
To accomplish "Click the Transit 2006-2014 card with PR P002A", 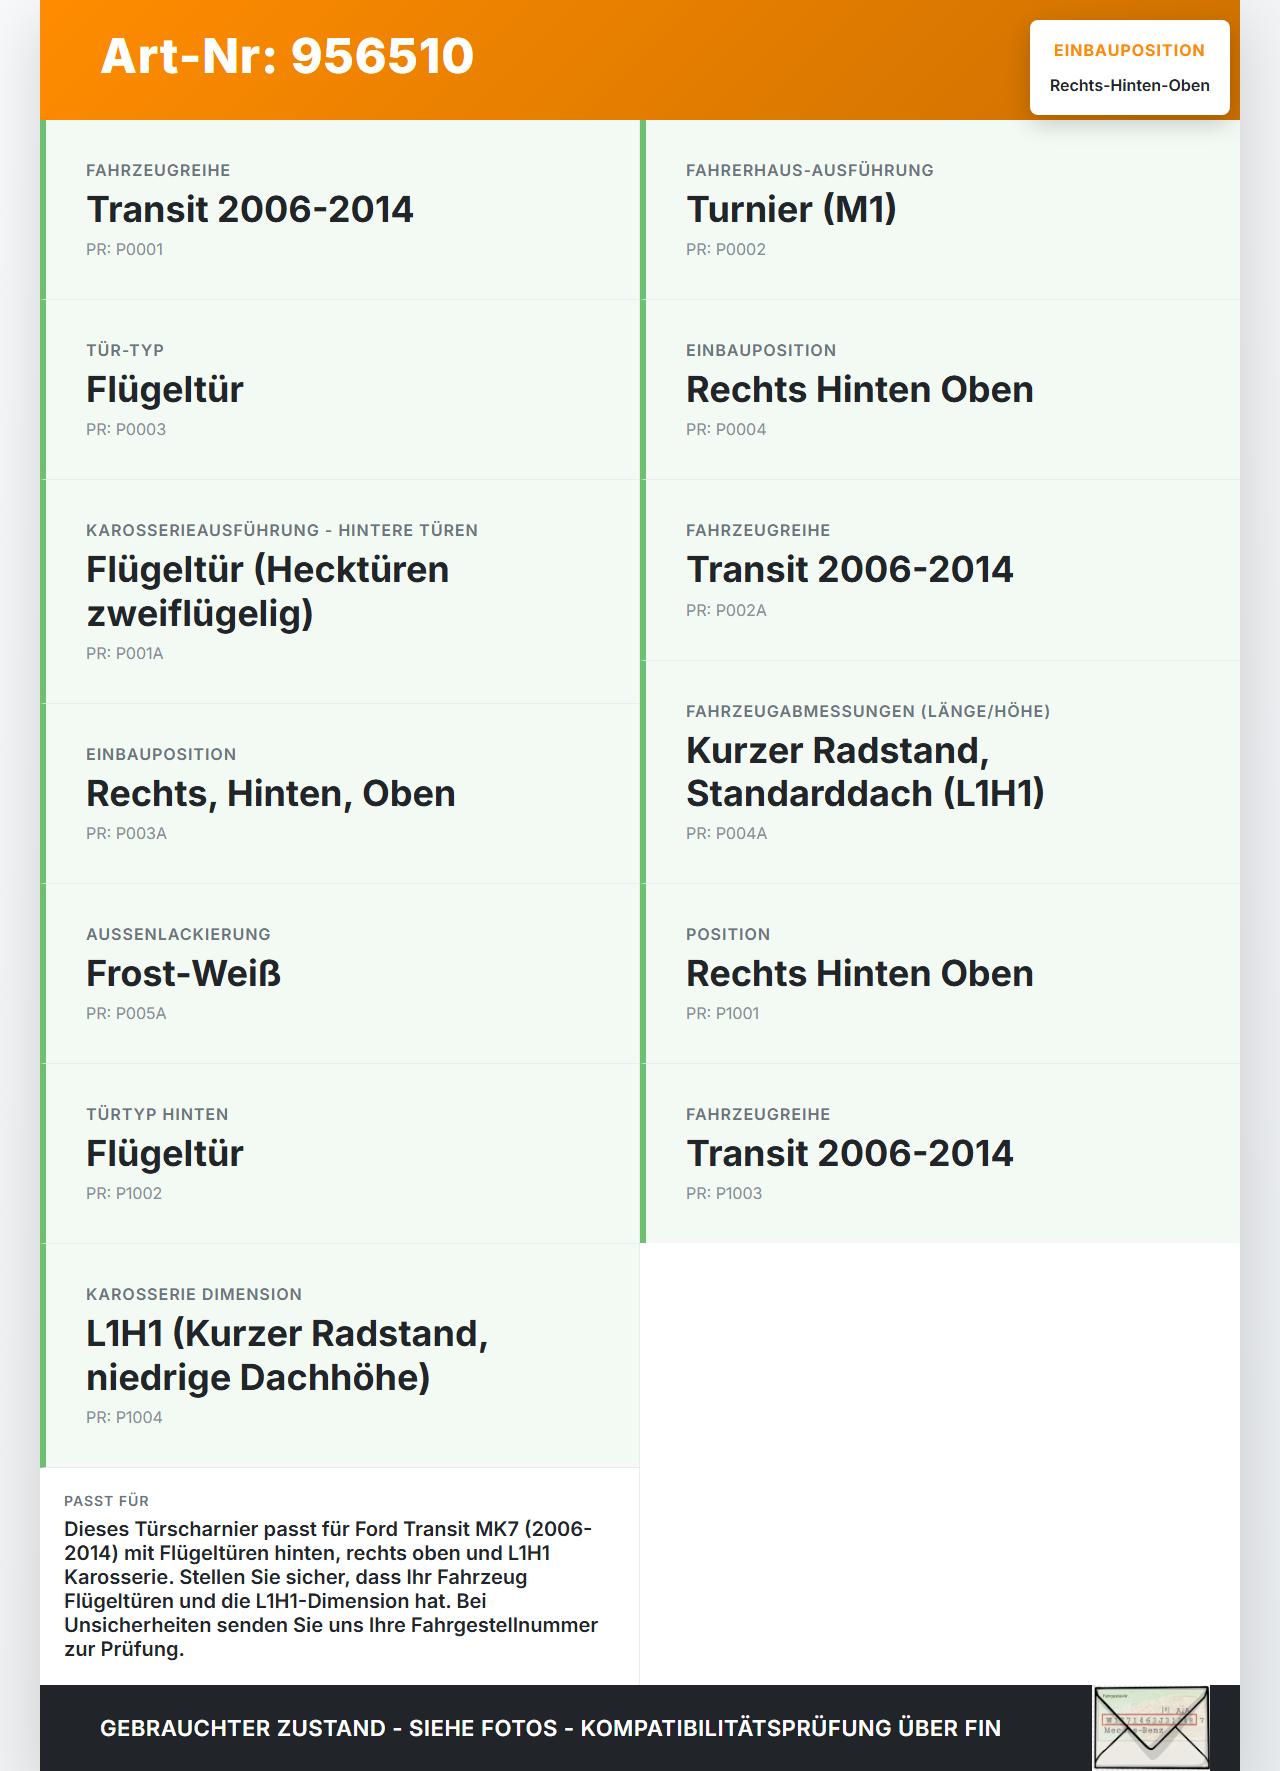I will coord(940,570).
